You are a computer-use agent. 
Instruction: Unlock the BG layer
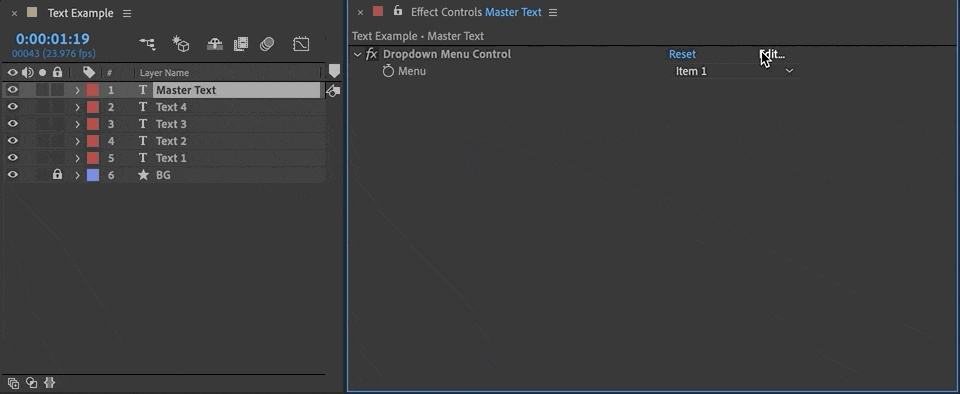[x=58, y=175]
